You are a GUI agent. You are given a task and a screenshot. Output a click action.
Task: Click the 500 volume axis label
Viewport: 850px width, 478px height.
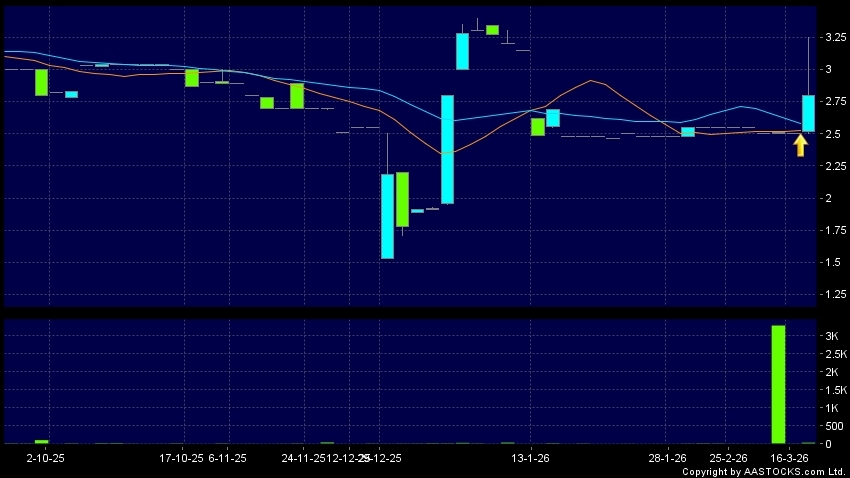(833, 426)
